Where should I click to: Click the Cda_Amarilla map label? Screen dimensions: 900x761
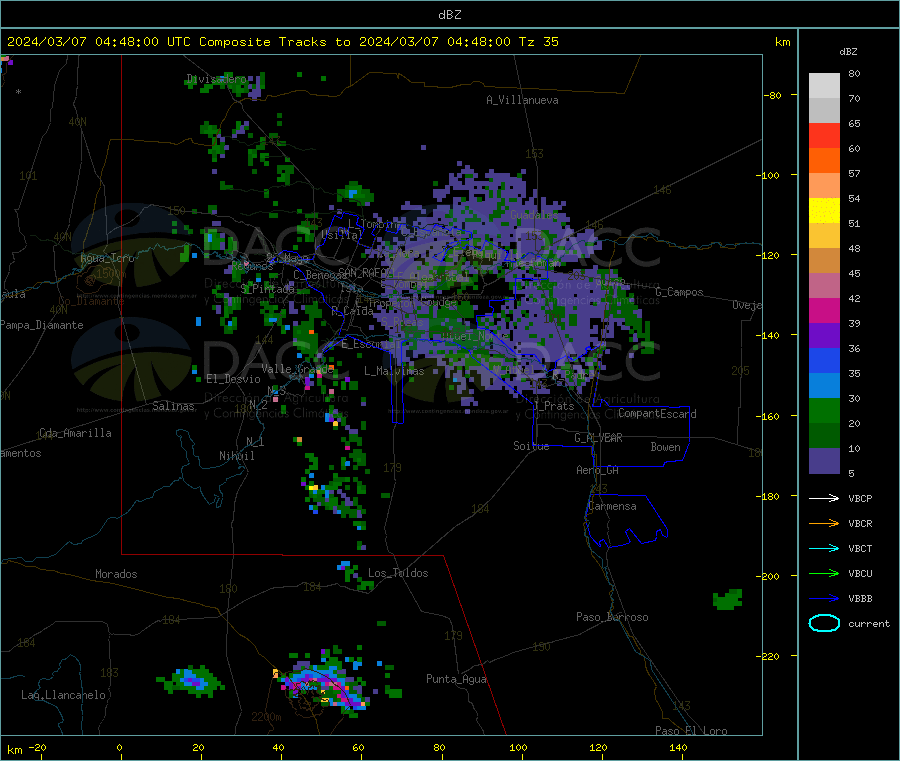(x=75, y=433)
